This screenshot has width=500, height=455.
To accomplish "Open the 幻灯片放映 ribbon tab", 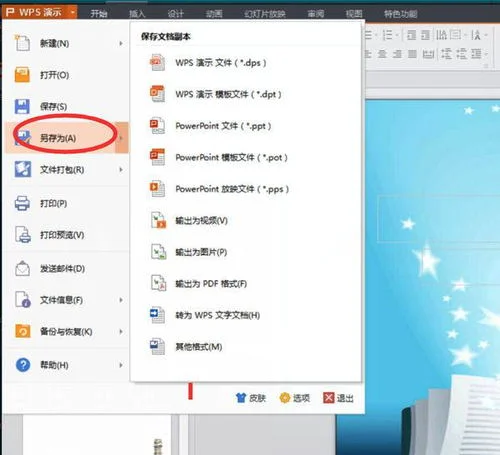I will point(265,14).
